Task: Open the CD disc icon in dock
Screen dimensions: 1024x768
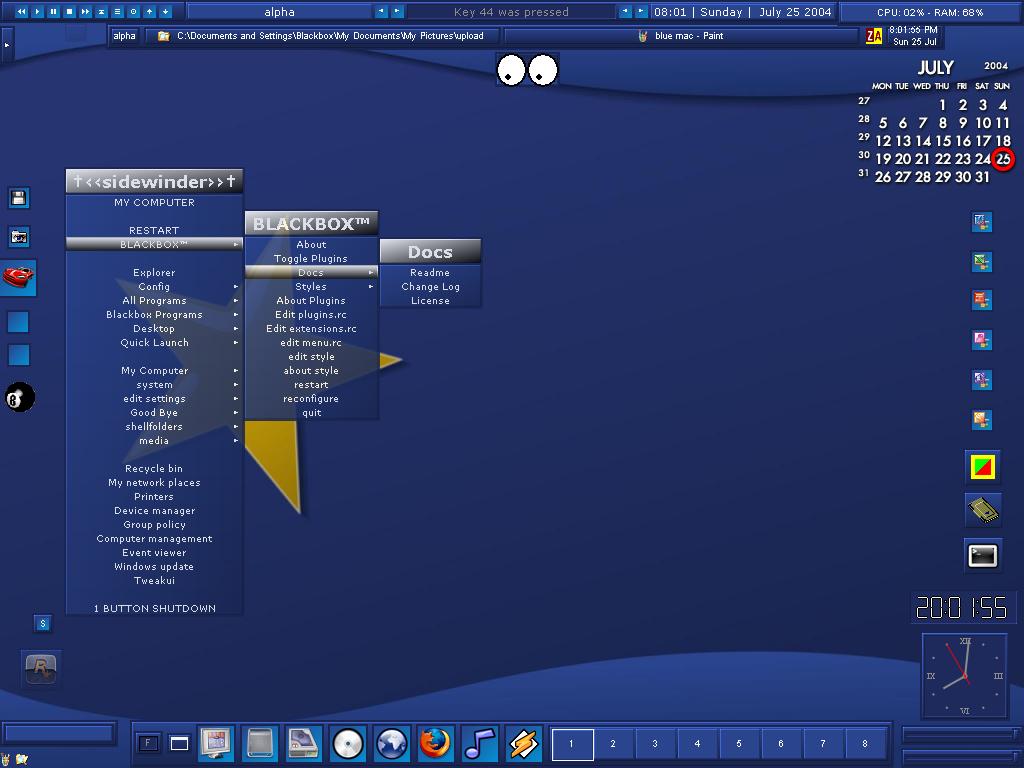Action: point(347,743)
